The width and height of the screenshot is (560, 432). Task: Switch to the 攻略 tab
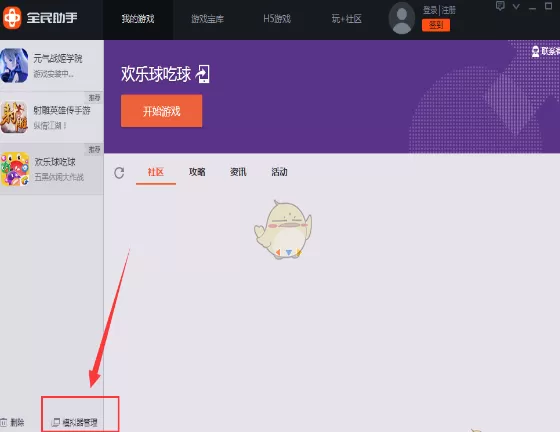point(197,172)
